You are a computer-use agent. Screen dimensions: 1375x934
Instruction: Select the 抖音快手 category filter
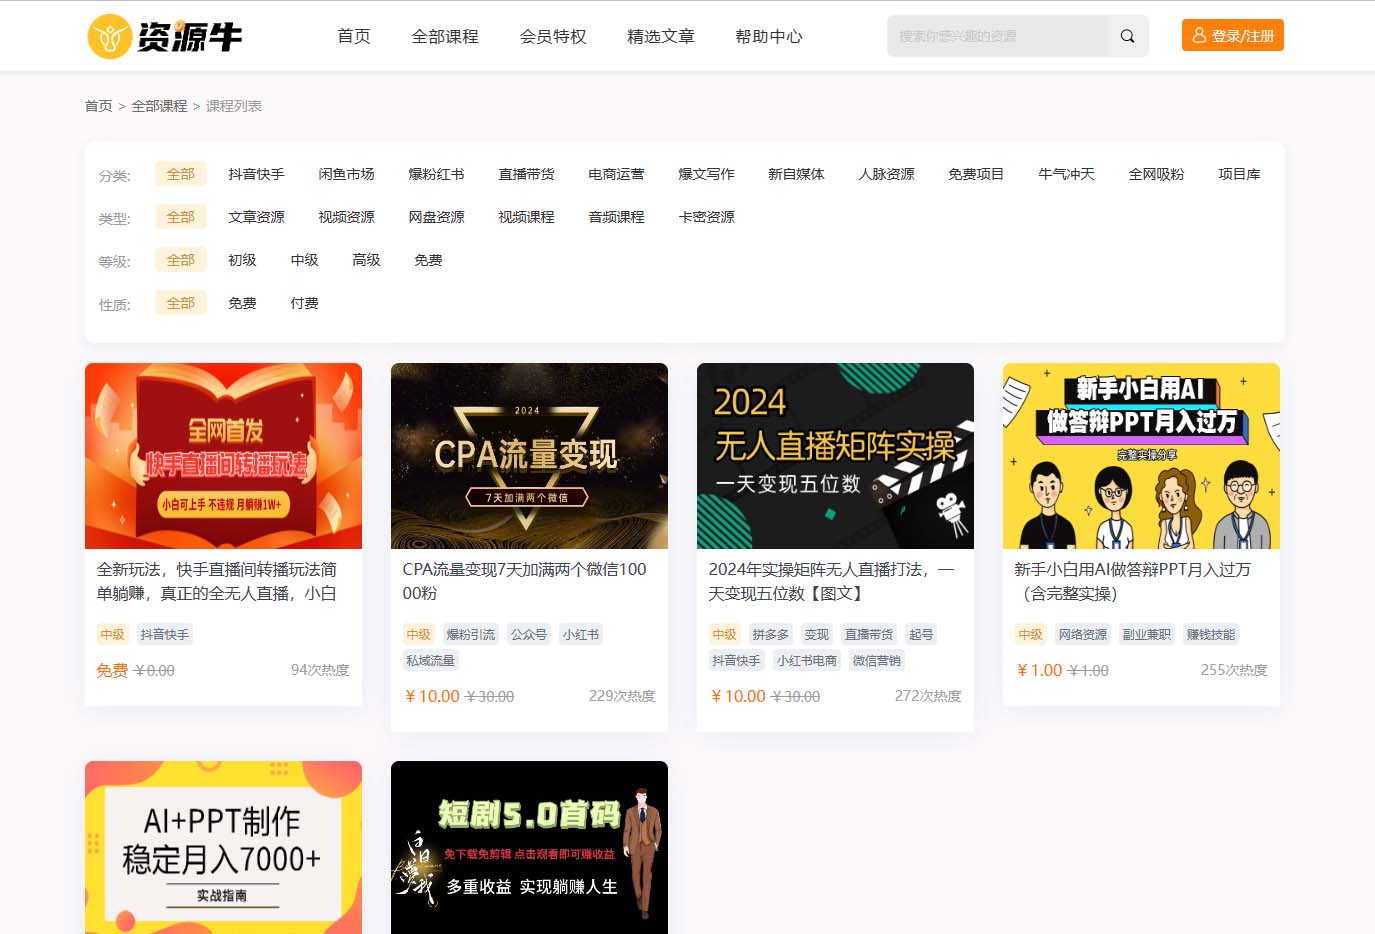[x=255, y=173]
